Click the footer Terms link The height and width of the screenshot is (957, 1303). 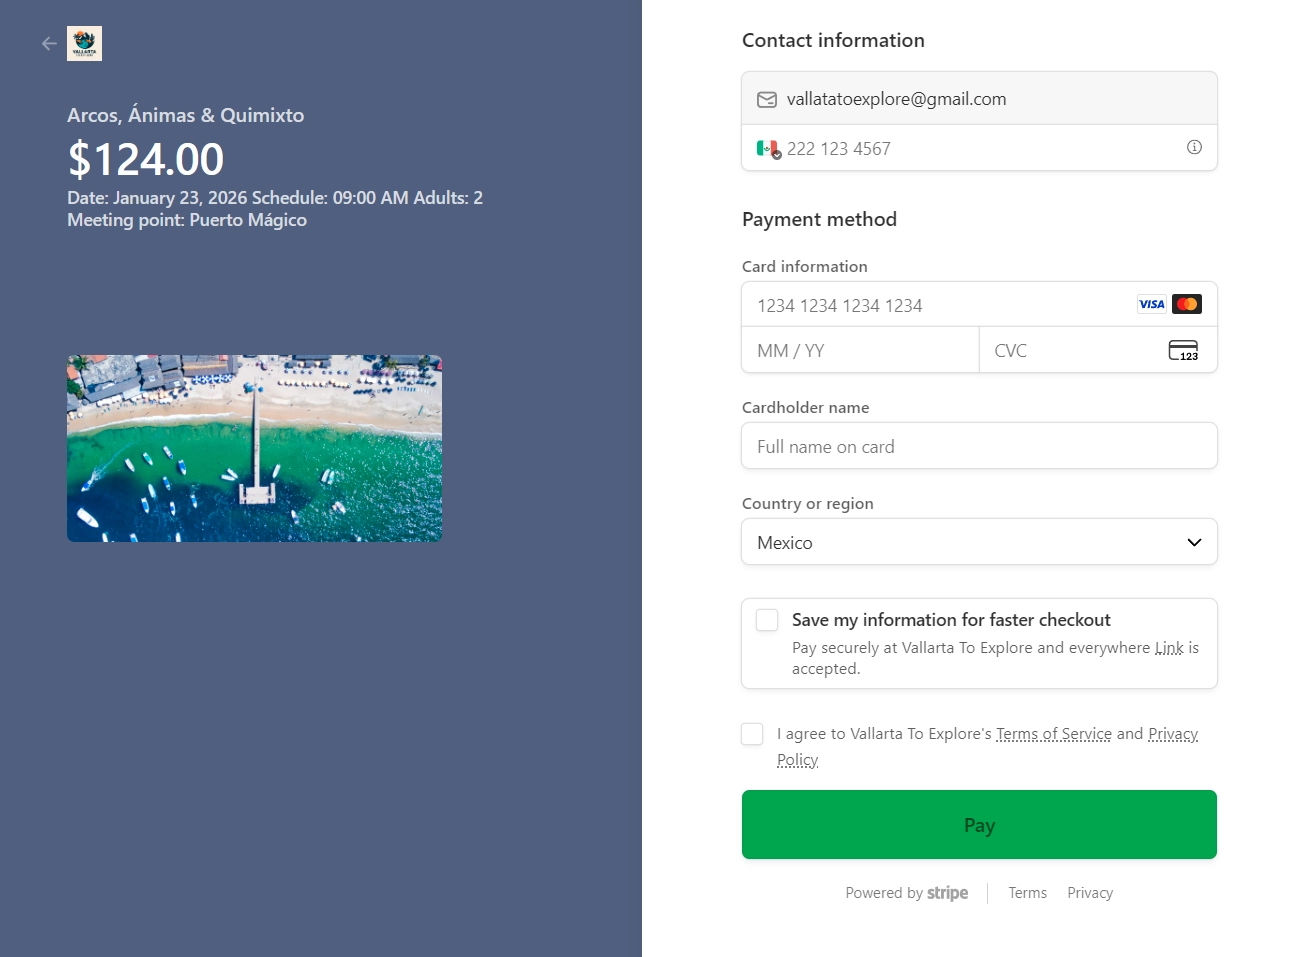1027,893
